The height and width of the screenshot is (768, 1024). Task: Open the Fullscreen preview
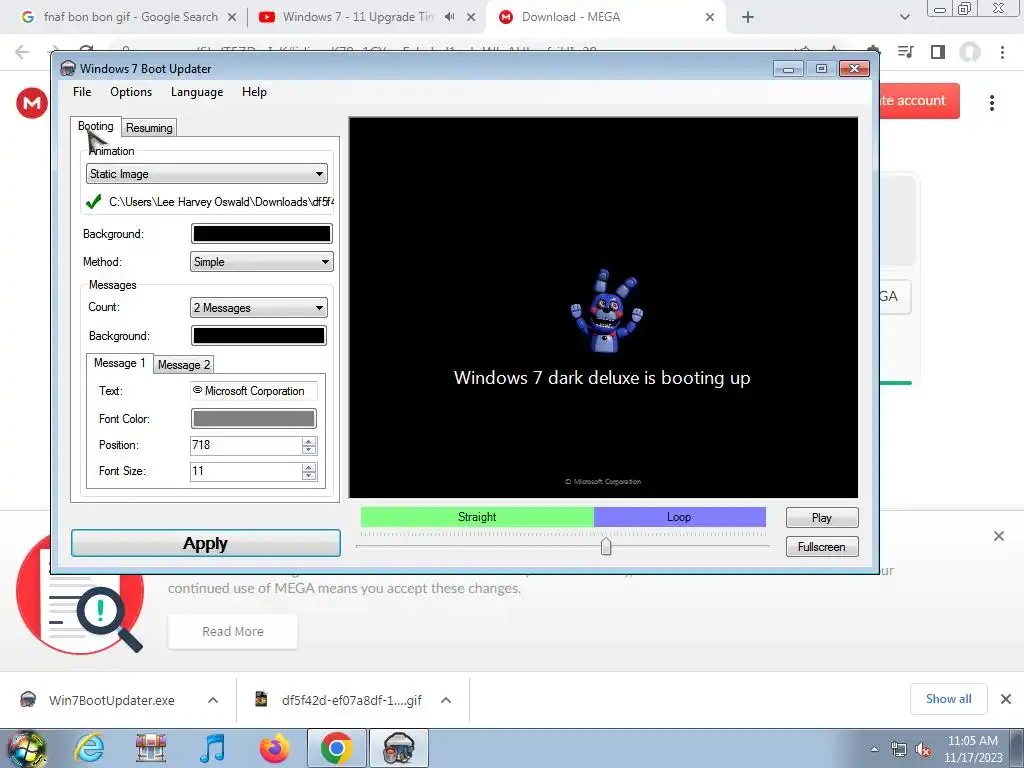(x=822, y=547)
